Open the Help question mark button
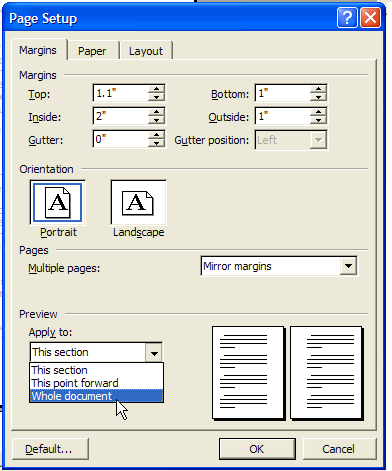392x471 pixels. click(x=347, y=18)
